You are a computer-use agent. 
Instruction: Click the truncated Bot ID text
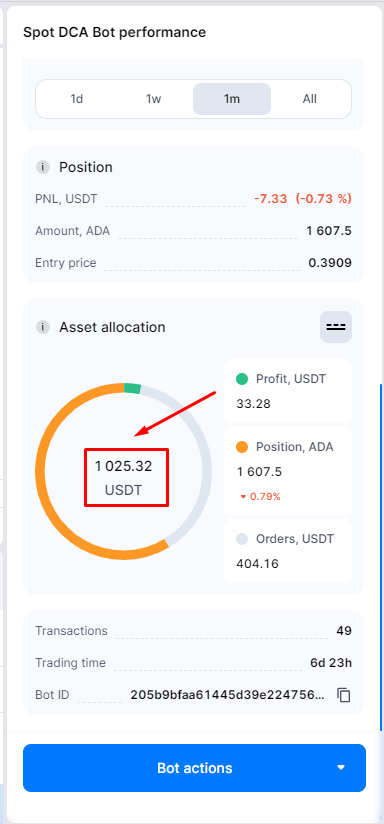227,695
